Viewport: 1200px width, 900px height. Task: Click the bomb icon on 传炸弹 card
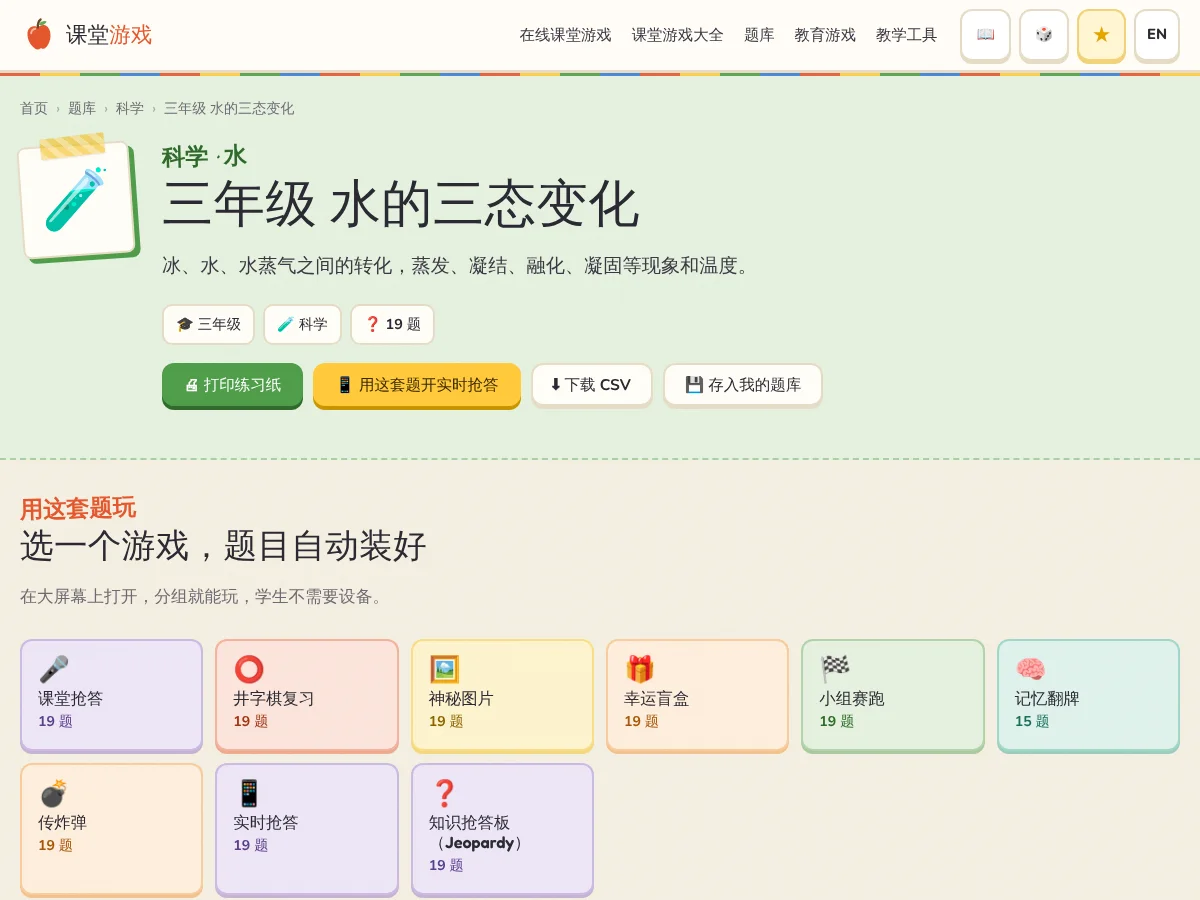click(x=53, y=793)
